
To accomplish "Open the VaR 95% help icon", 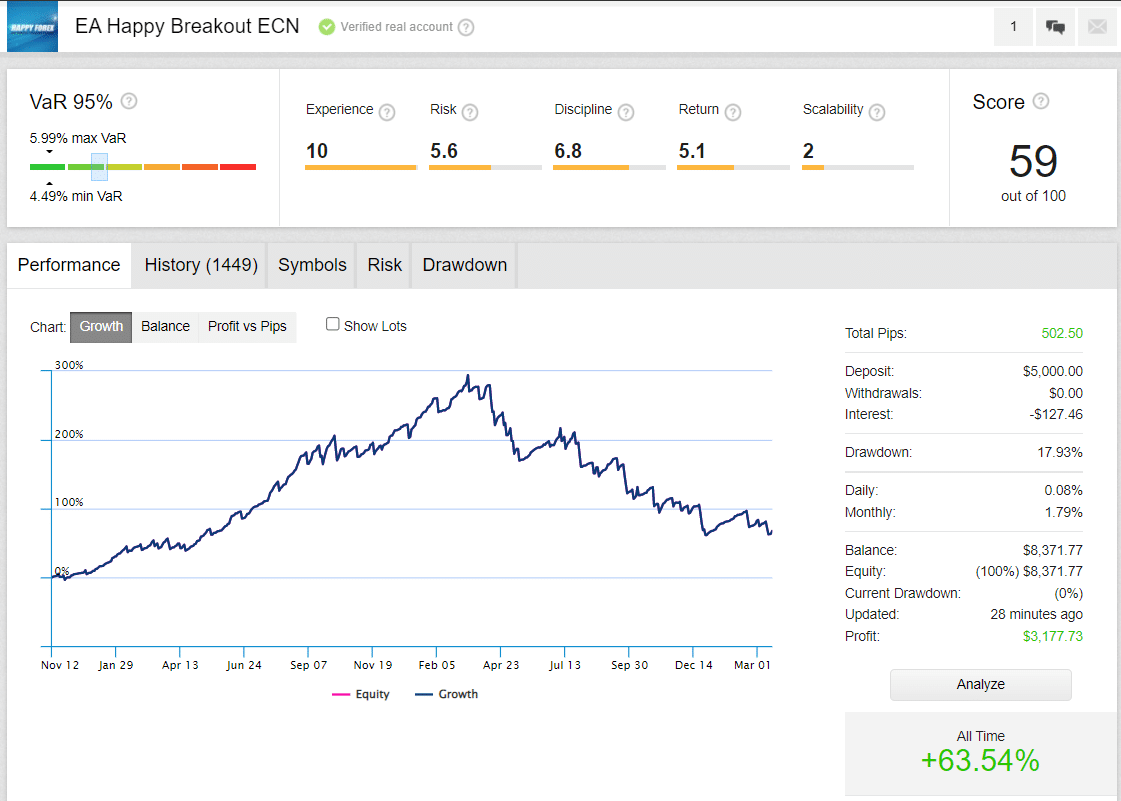I will pos(131,102).
